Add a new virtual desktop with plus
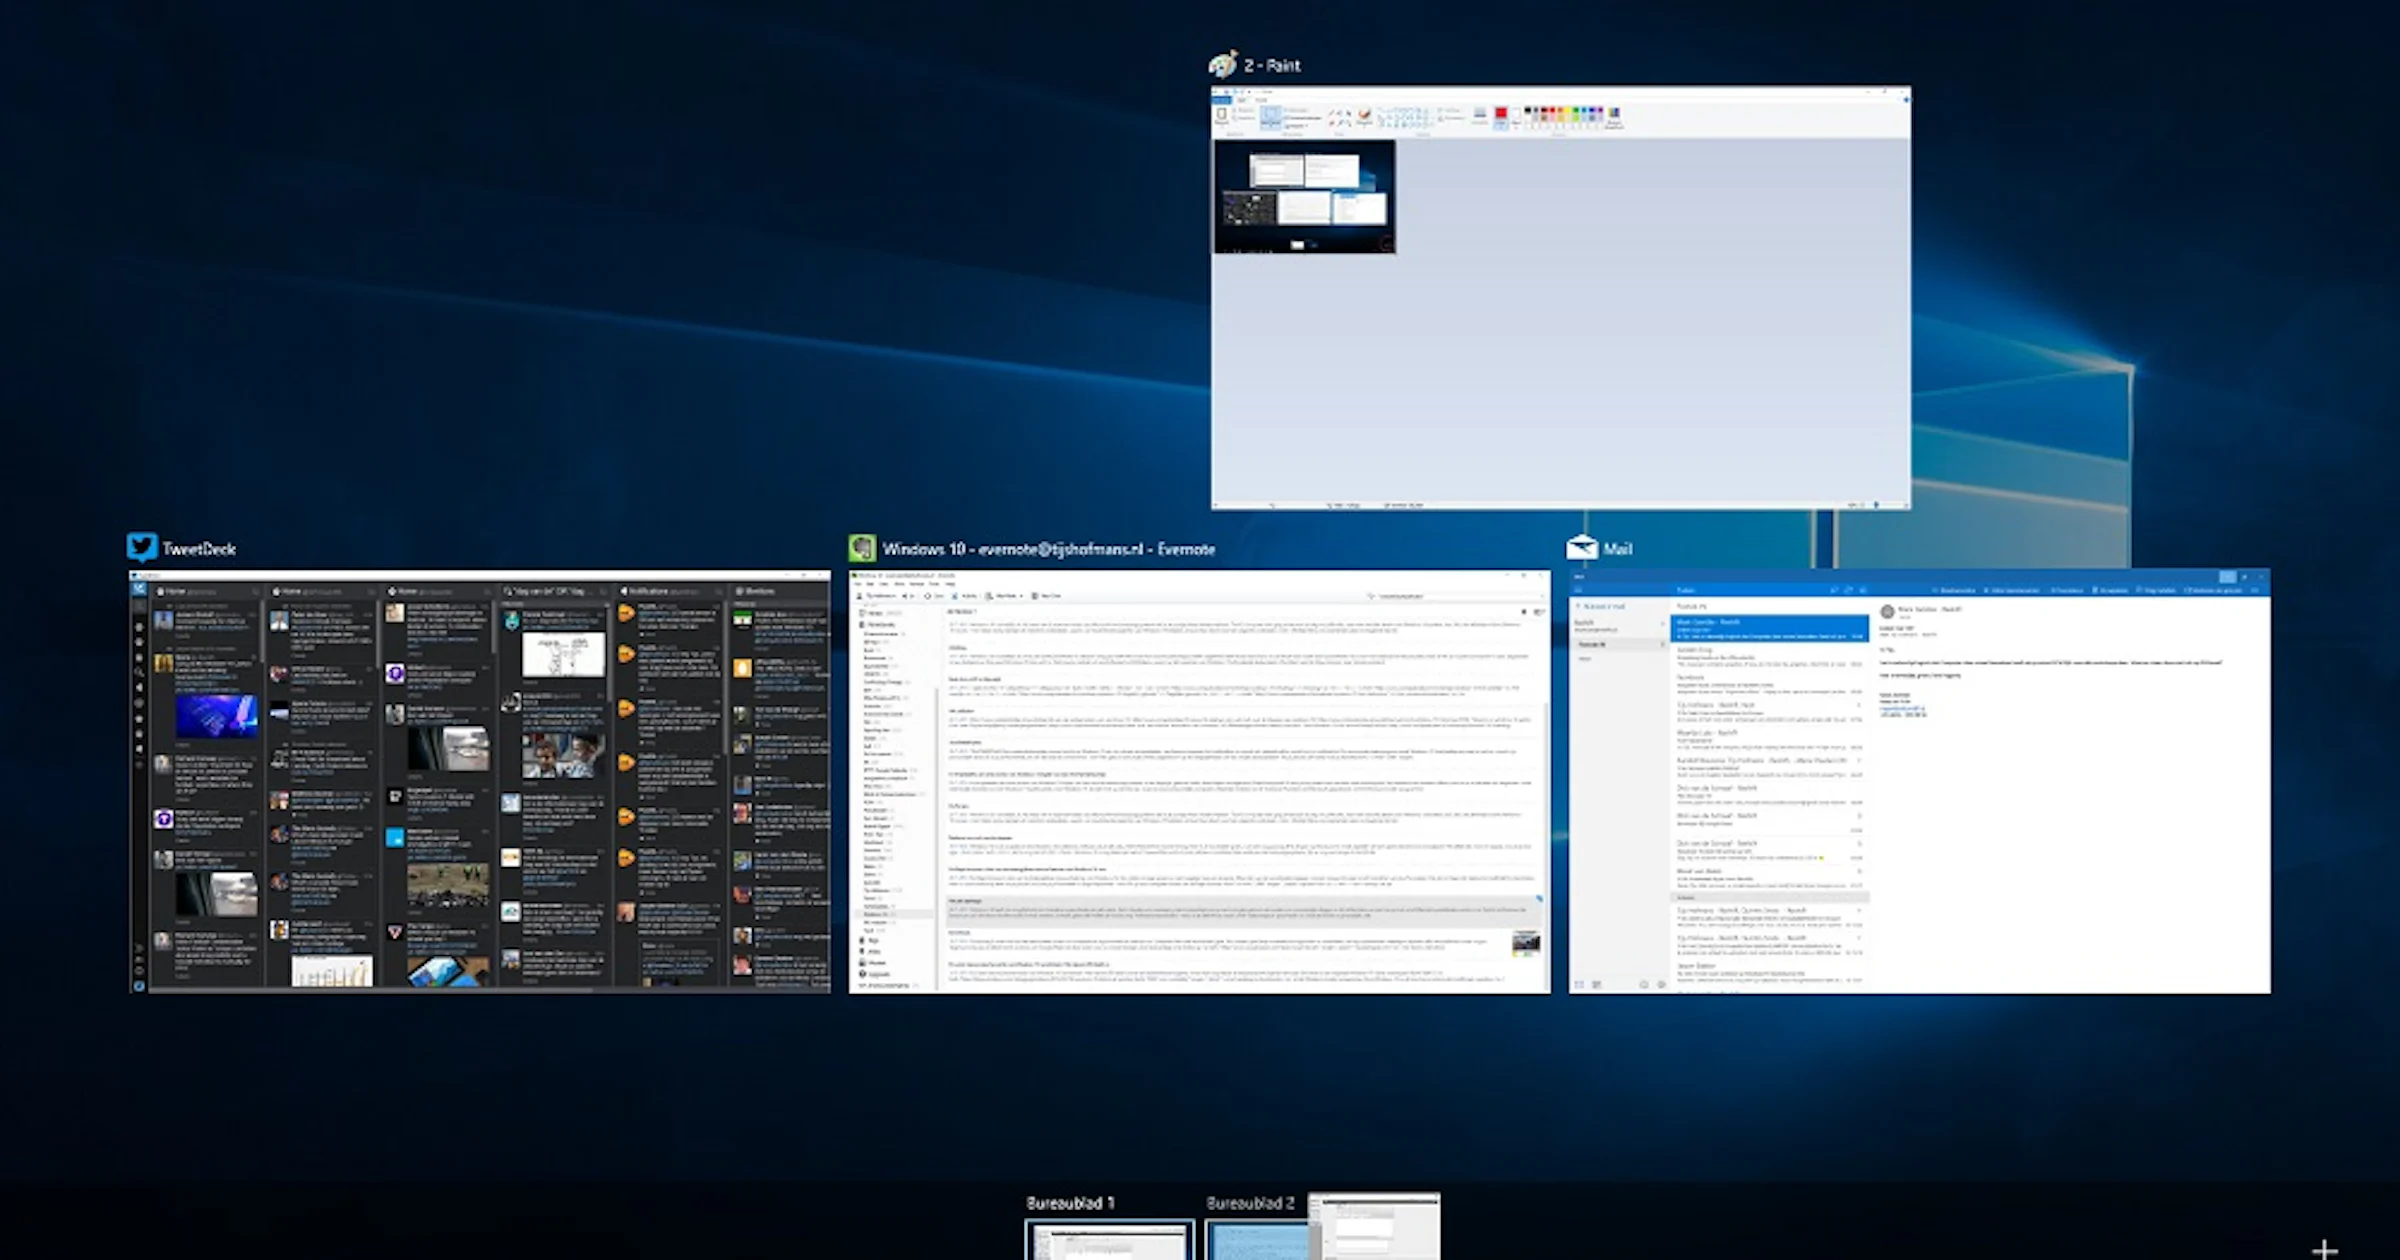 2325,1249
